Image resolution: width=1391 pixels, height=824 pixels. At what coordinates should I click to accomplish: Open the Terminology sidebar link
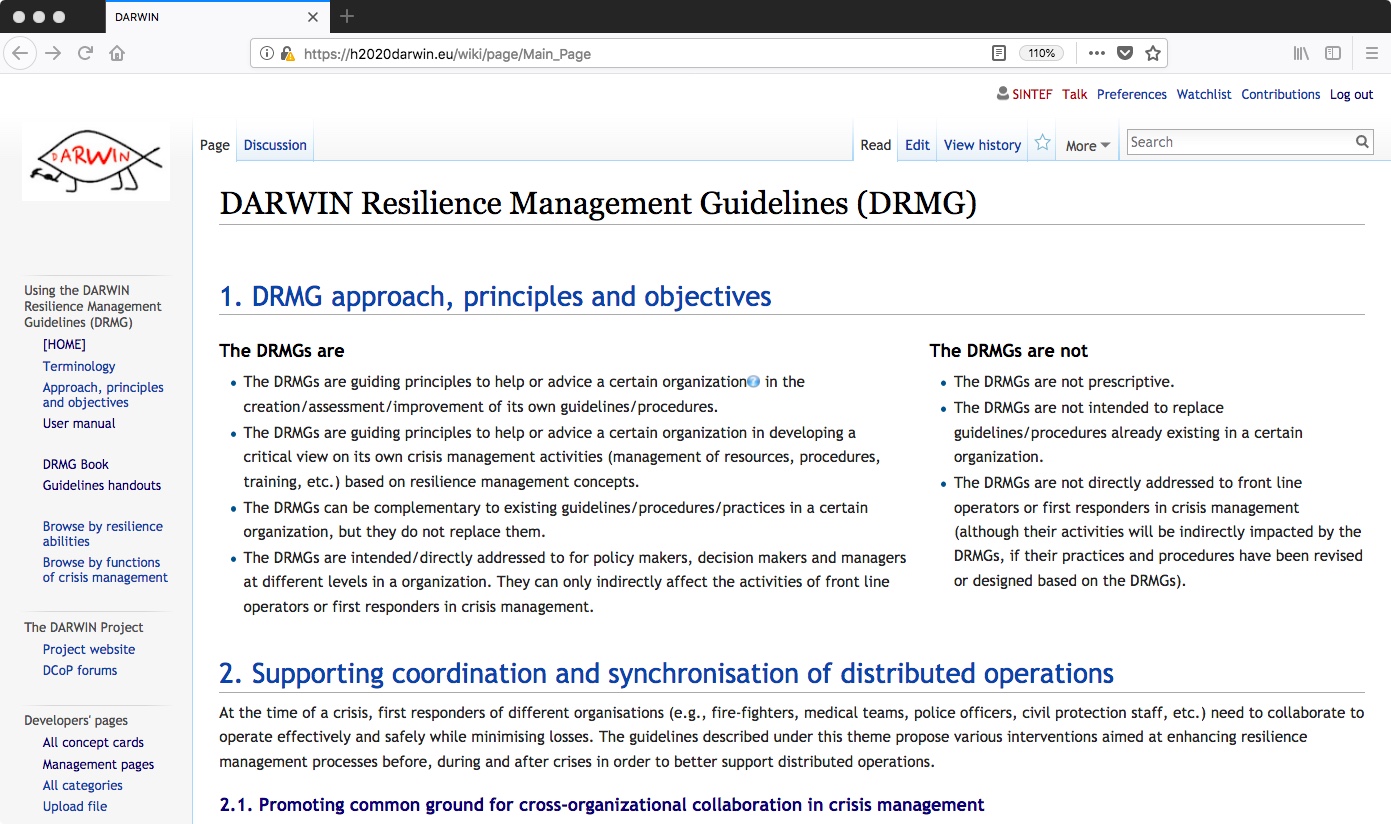click(x=79, y=366)
